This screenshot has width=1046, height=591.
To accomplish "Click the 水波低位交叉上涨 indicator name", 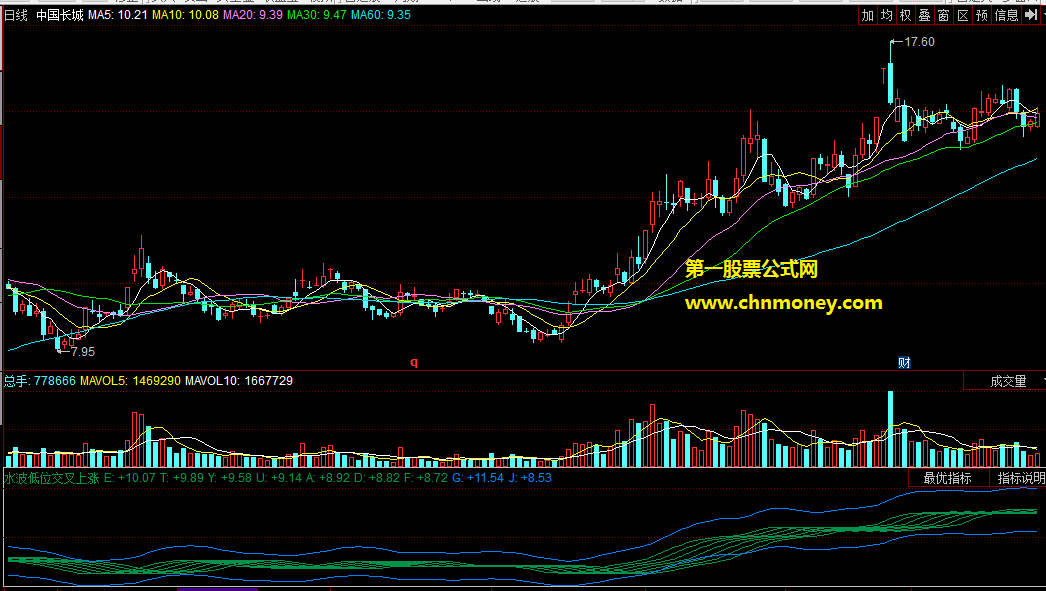I will (x=52, y=478).
